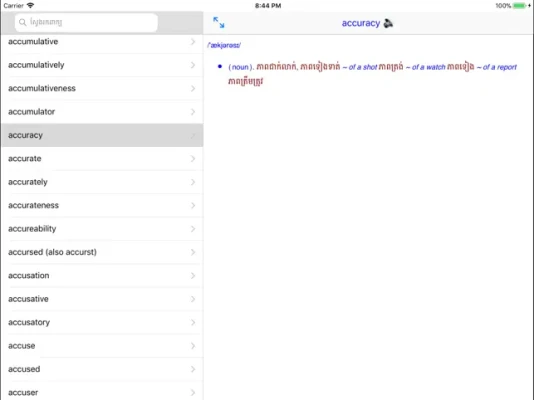This screenshot has height=400, width=534.
Task: Open the chevron next to accusation
Action: pyautogui.click(x=193, y=275)
